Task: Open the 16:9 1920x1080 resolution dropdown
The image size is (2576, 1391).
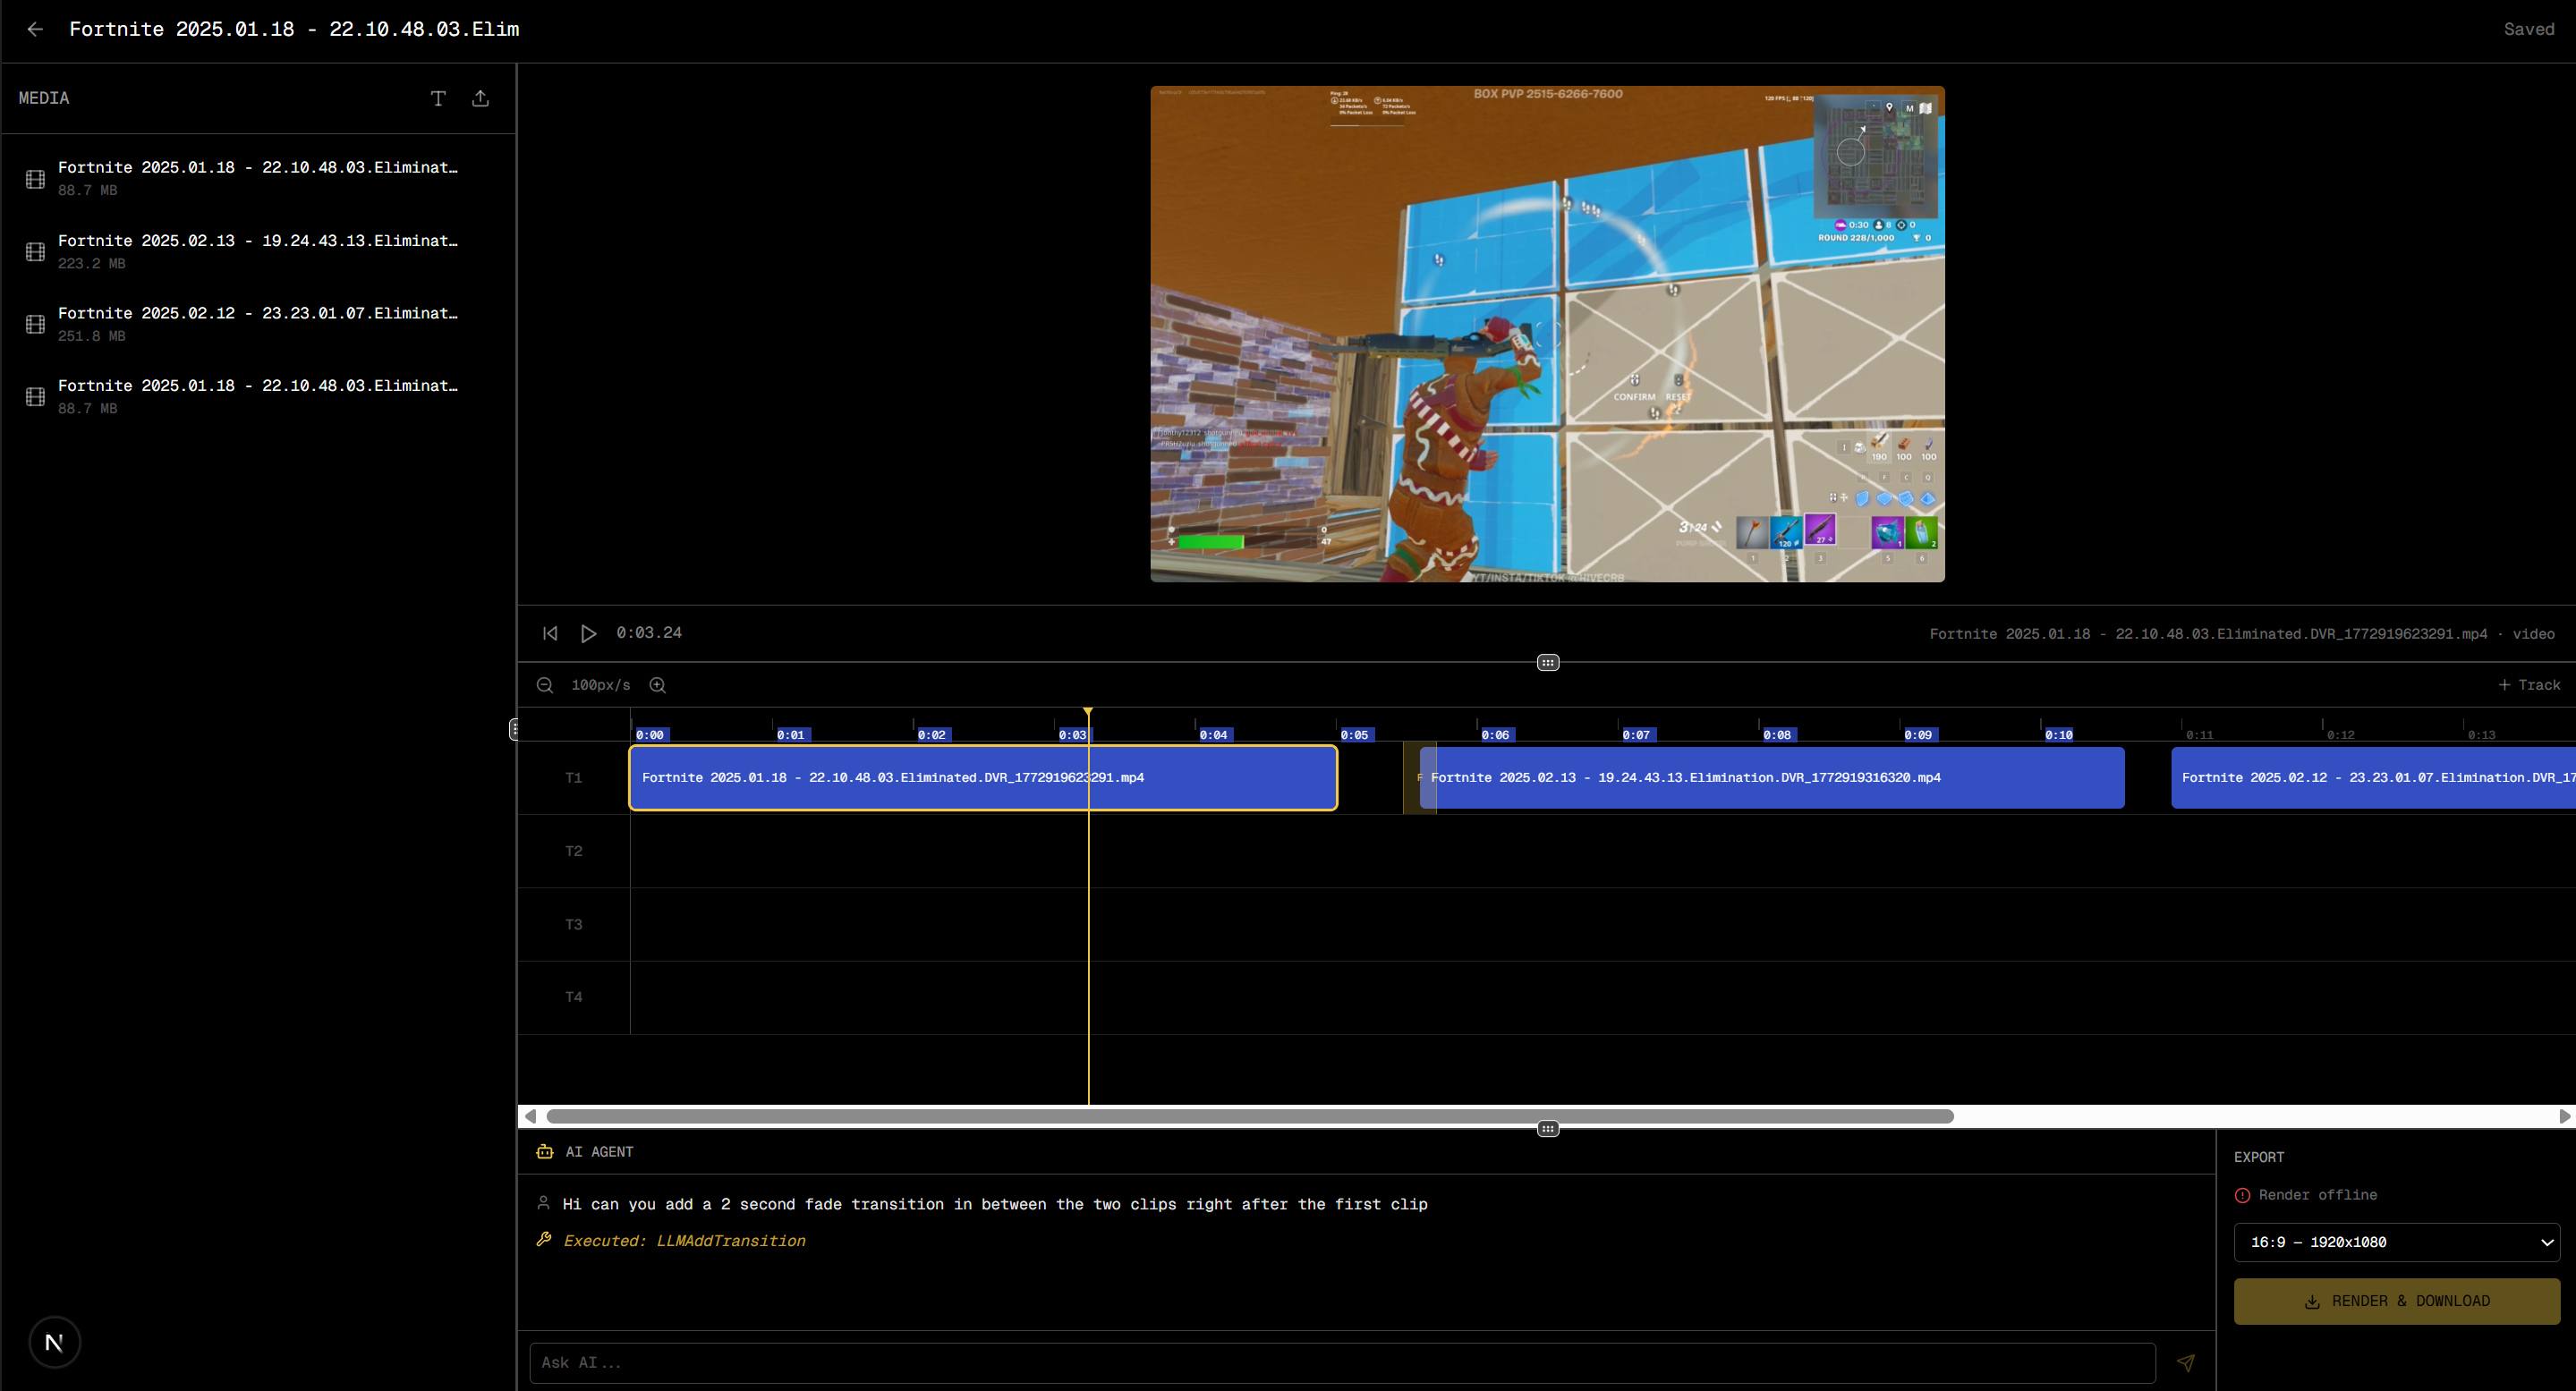Action: coord(2396,1242)
